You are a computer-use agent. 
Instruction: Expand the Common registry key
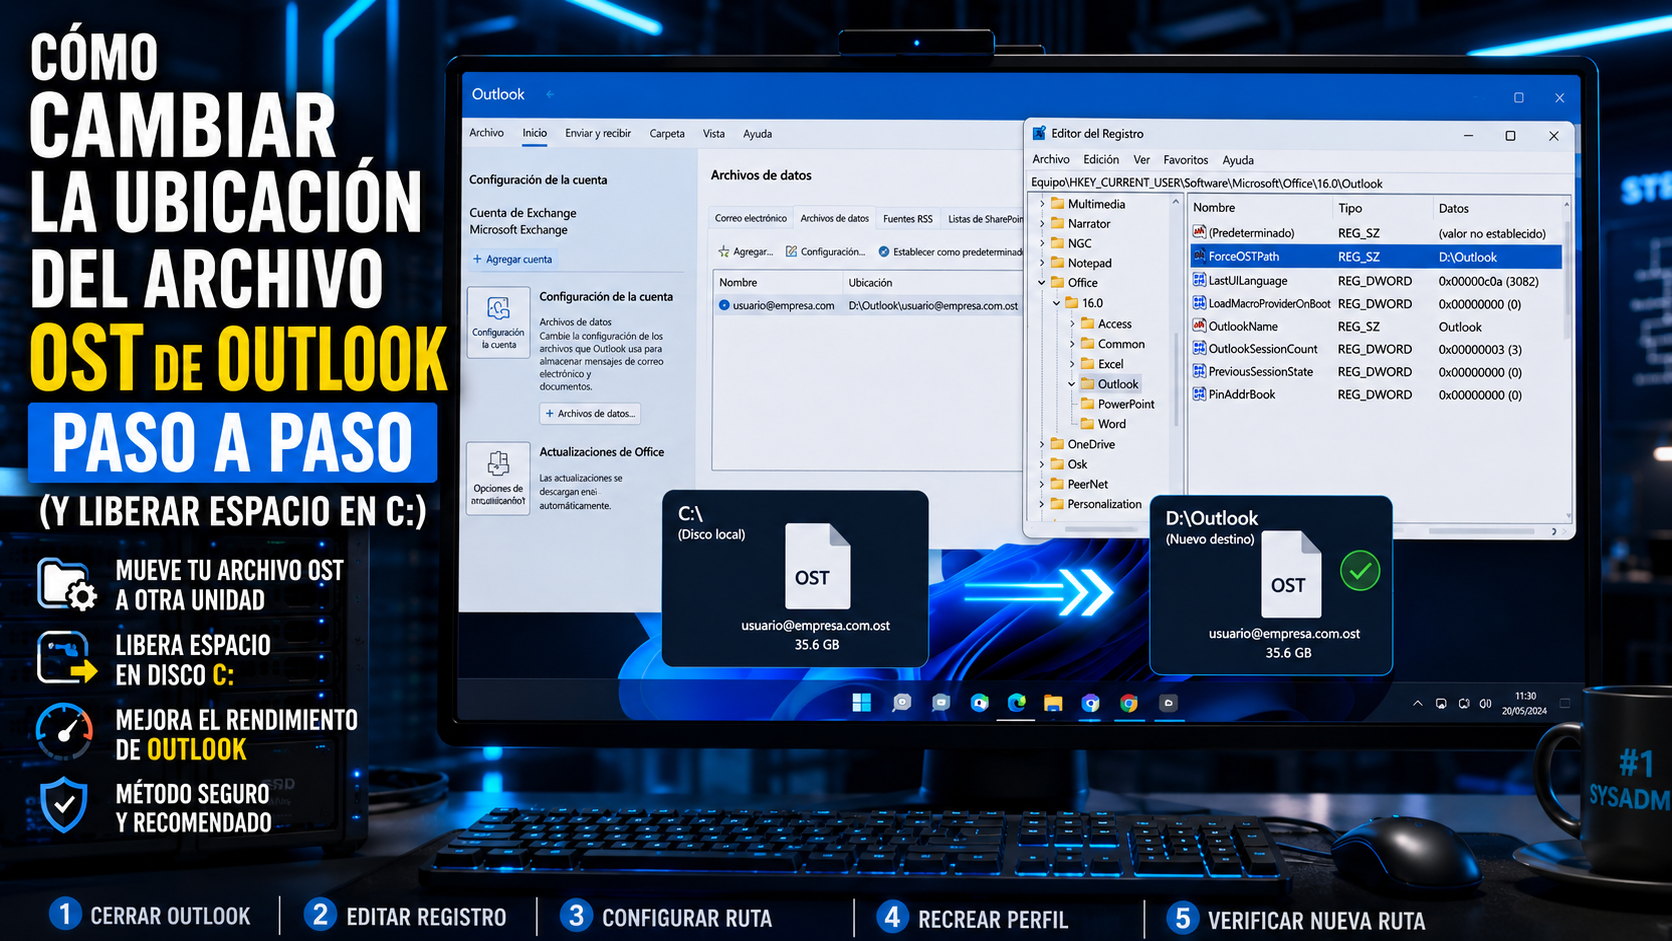pyautogui.click(x=1072, y=344)
